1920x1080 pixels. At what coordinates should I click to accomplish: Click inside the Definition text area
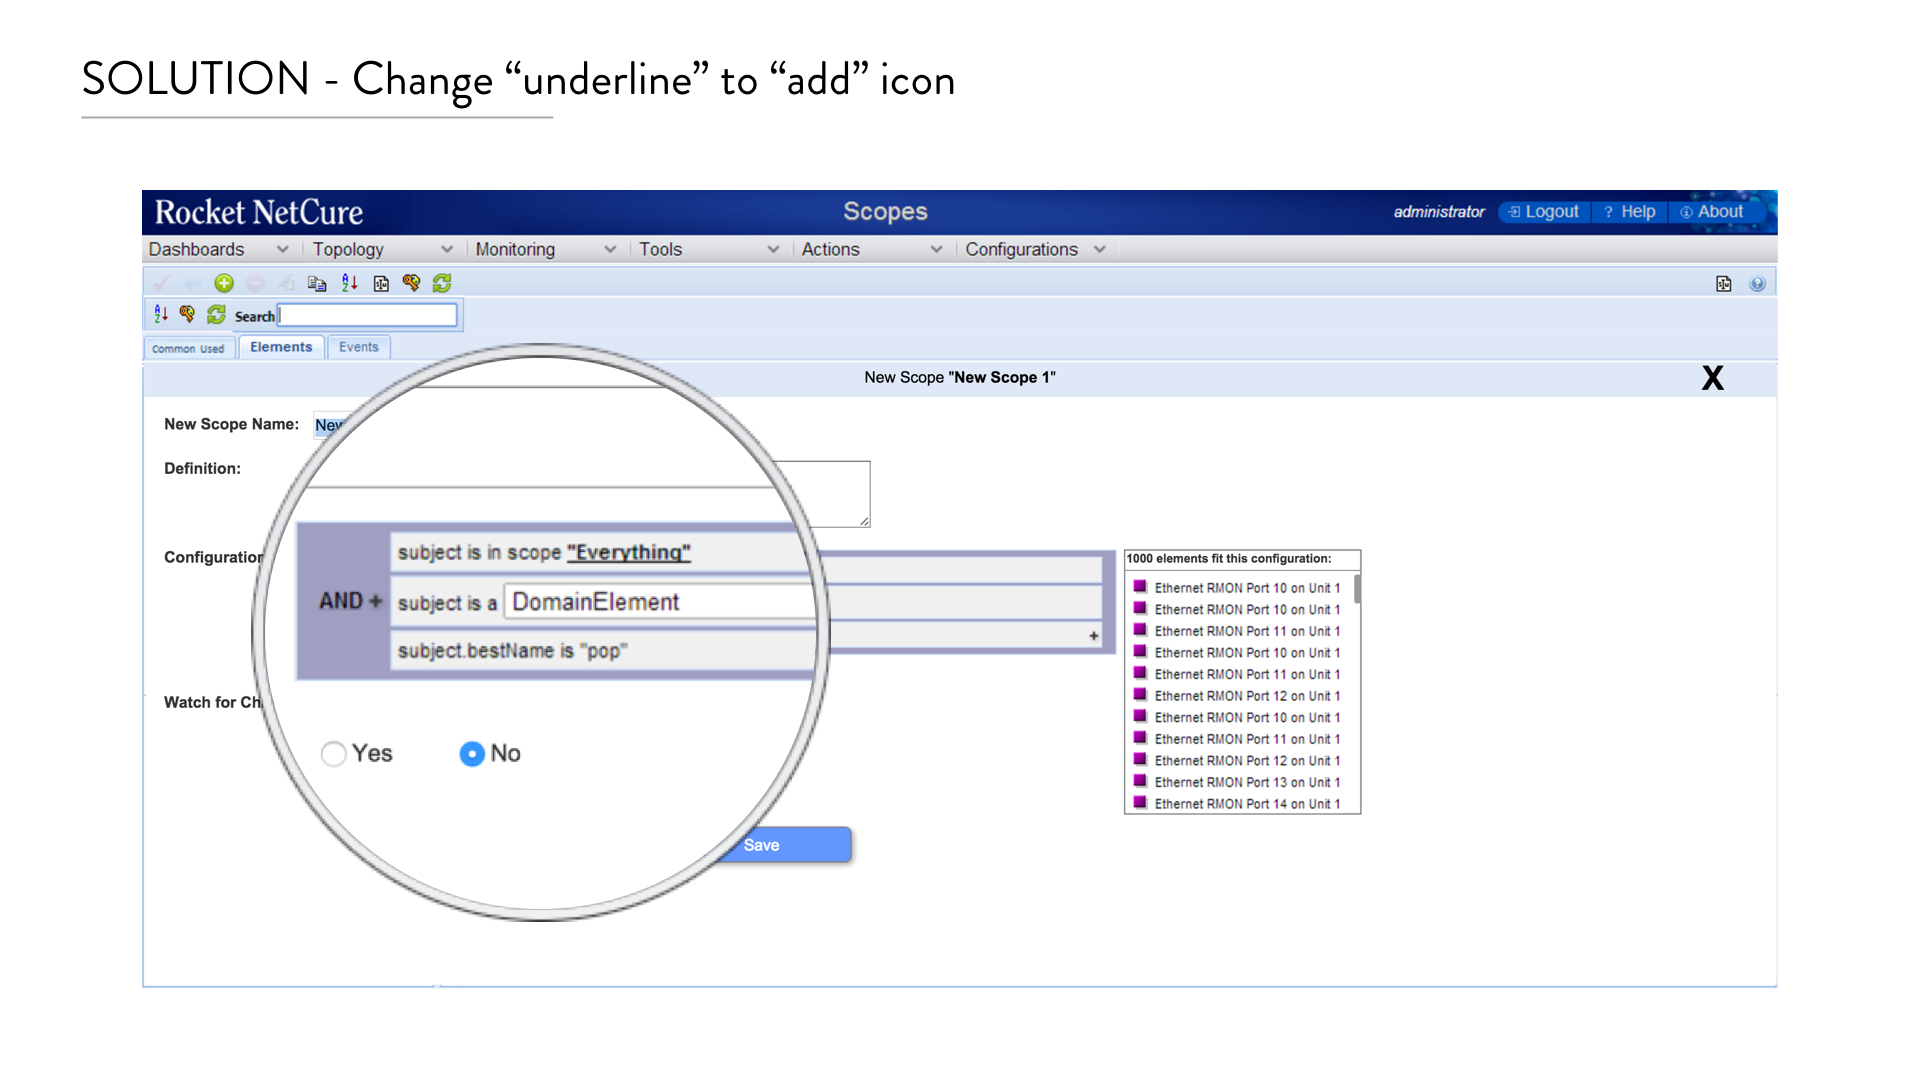(x=820, y=493)
